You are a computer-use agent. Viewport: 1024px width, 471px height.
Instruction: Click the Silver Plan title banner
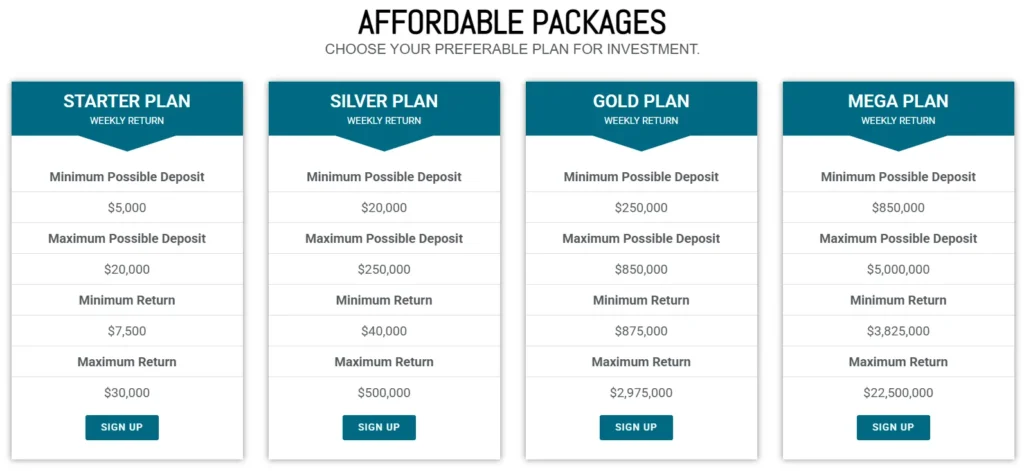(x=384, y=101)
